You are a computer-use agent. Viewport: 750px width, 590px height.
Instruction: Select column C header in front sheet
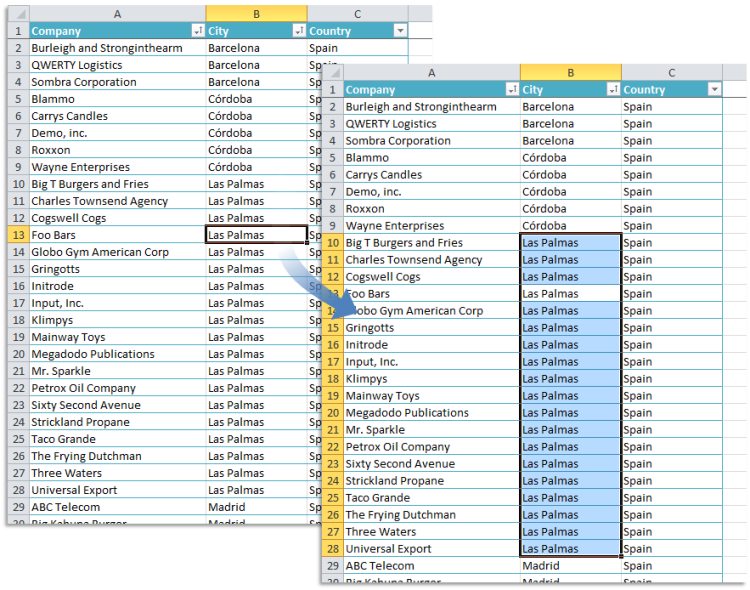(x=672, y=73)
